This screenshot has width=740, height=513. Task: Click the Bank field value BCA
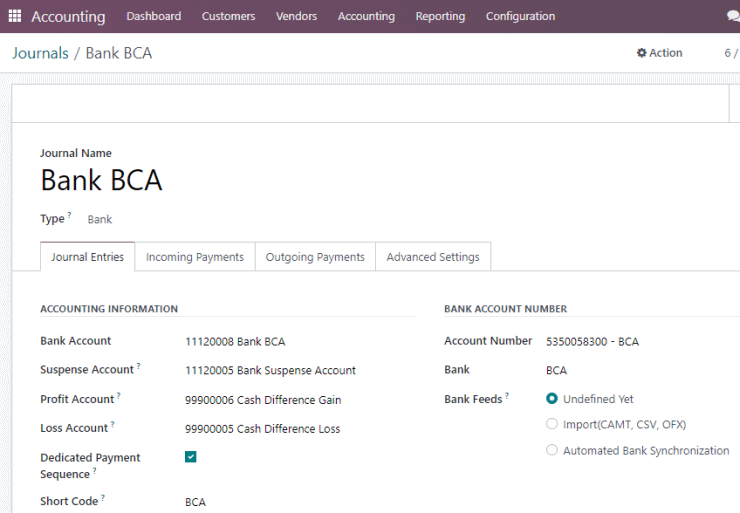click(x=556, y=370)
